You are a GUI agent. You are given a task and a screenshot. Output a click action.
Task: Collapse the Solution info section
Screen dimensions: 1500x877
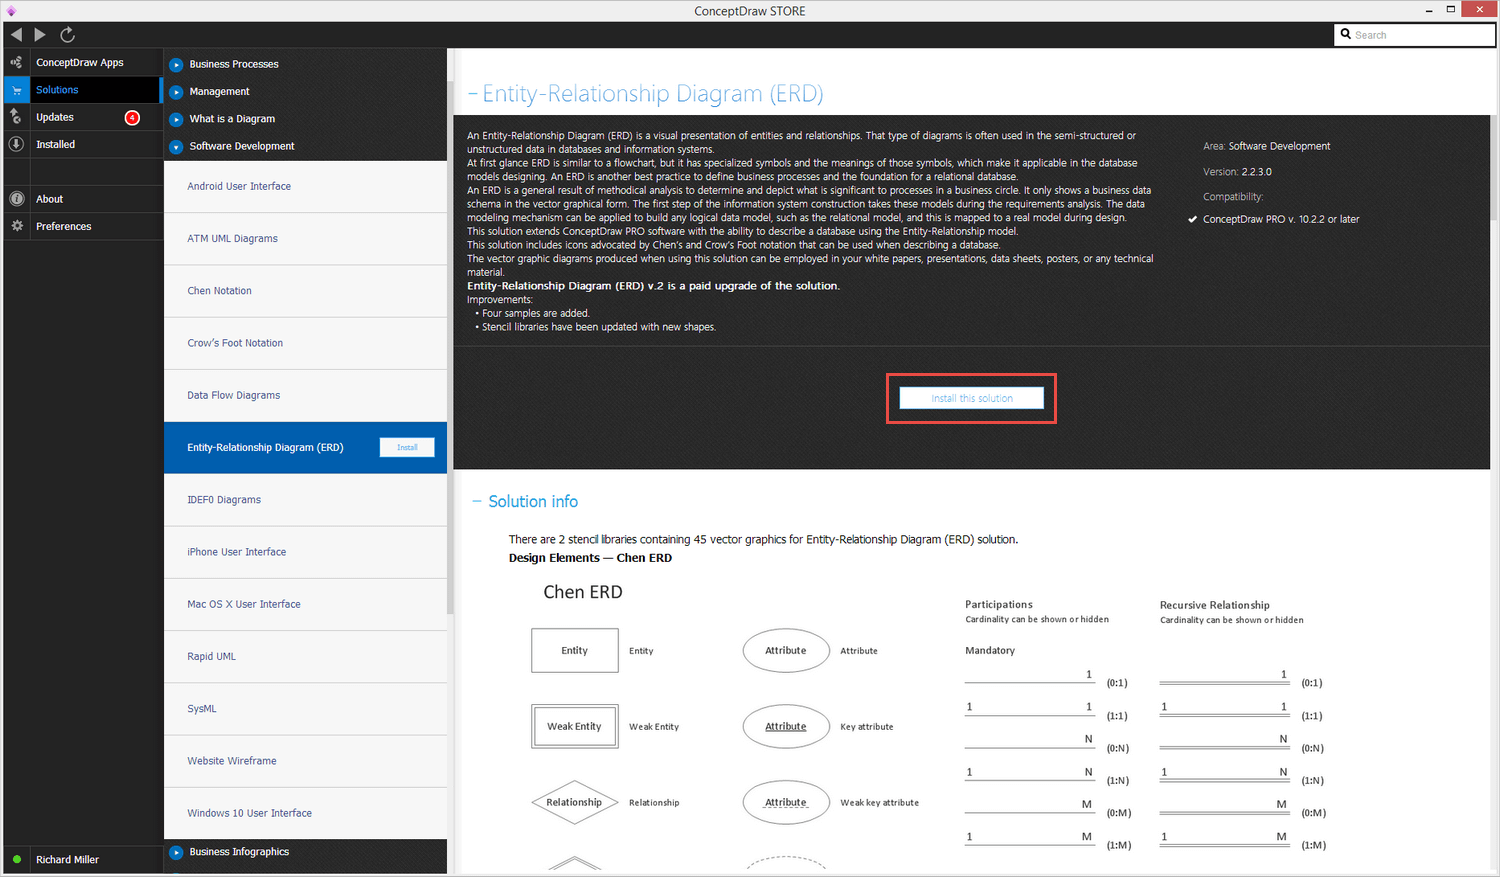477,501
